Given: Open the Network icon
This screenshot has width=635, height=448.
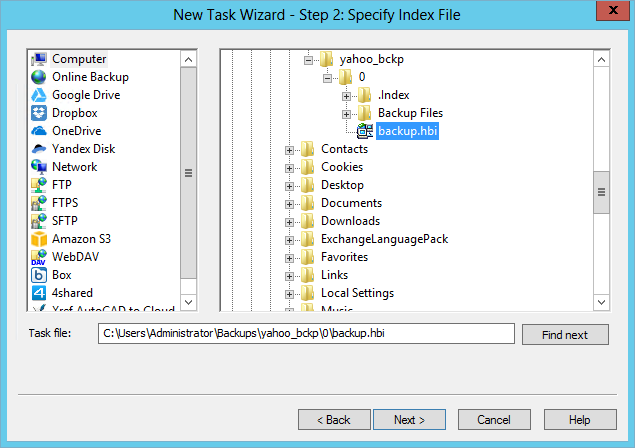Looking at the screenshot, I should pyautogui.click(x=39, y=167).
